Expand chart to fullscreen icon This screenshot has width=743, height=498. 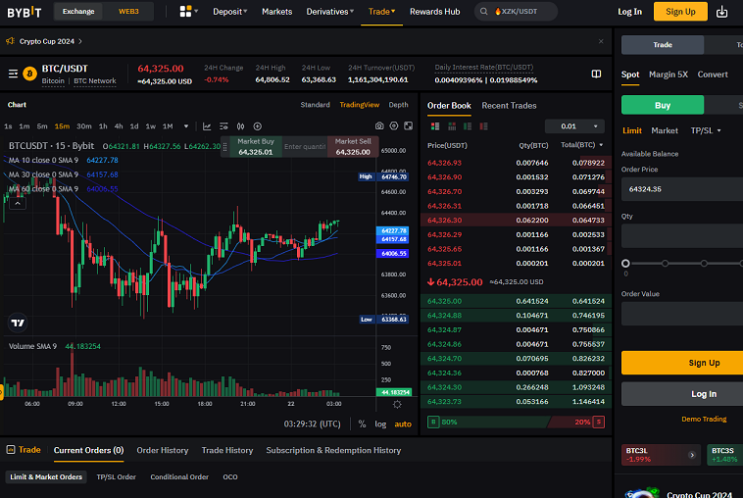tap(408, 126)
